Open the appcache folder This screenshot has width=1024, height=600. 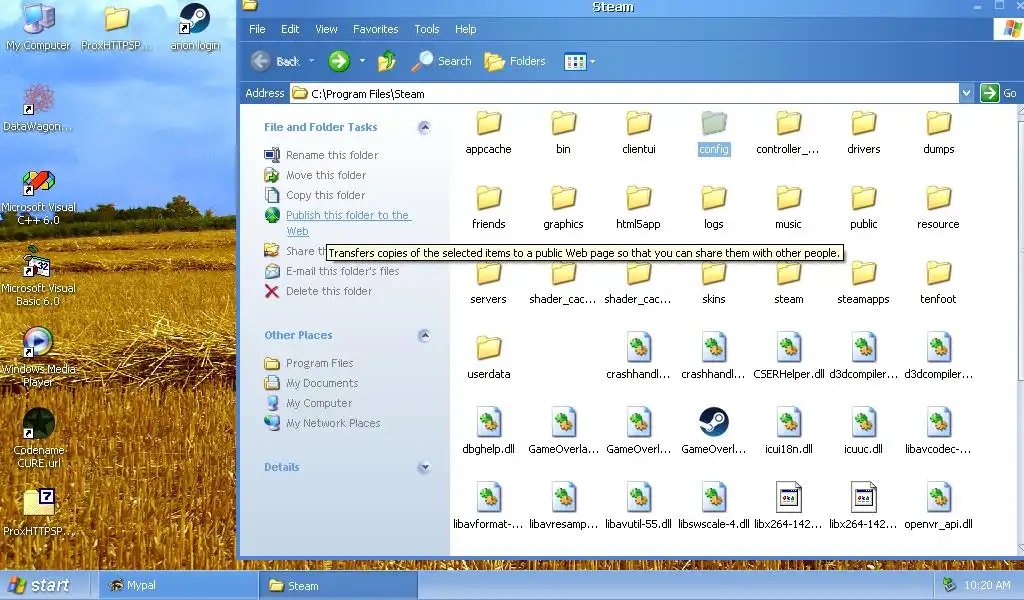(x=488, y=133)
